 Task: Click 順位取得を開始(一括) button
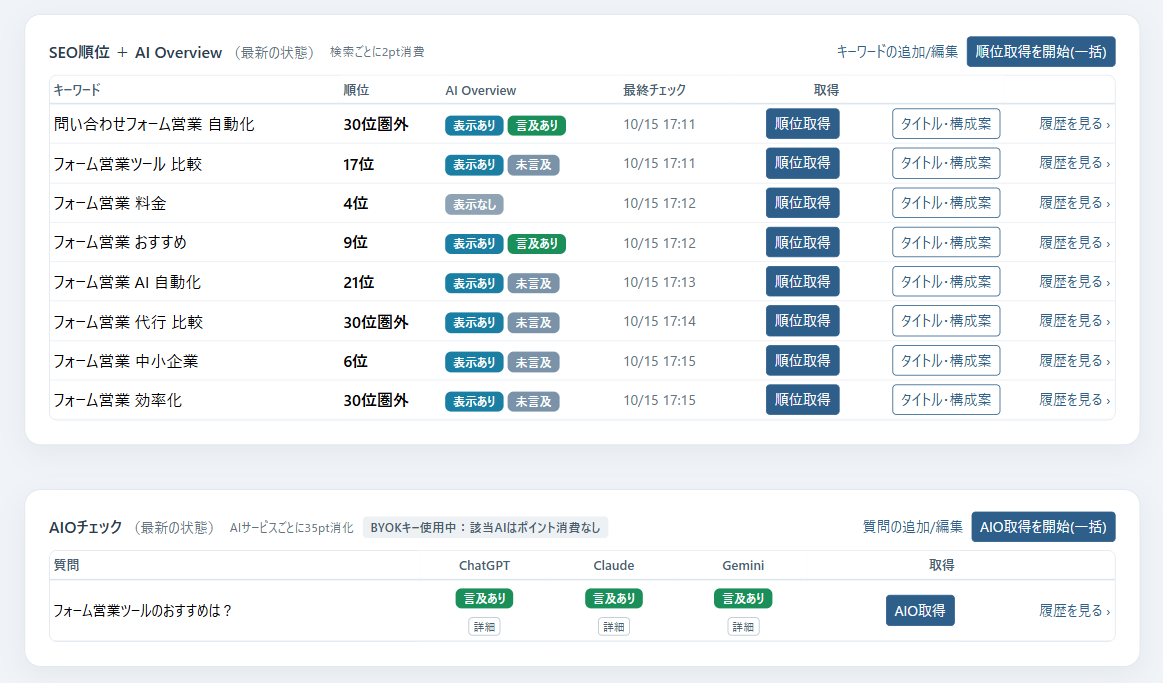[1041, 52]
